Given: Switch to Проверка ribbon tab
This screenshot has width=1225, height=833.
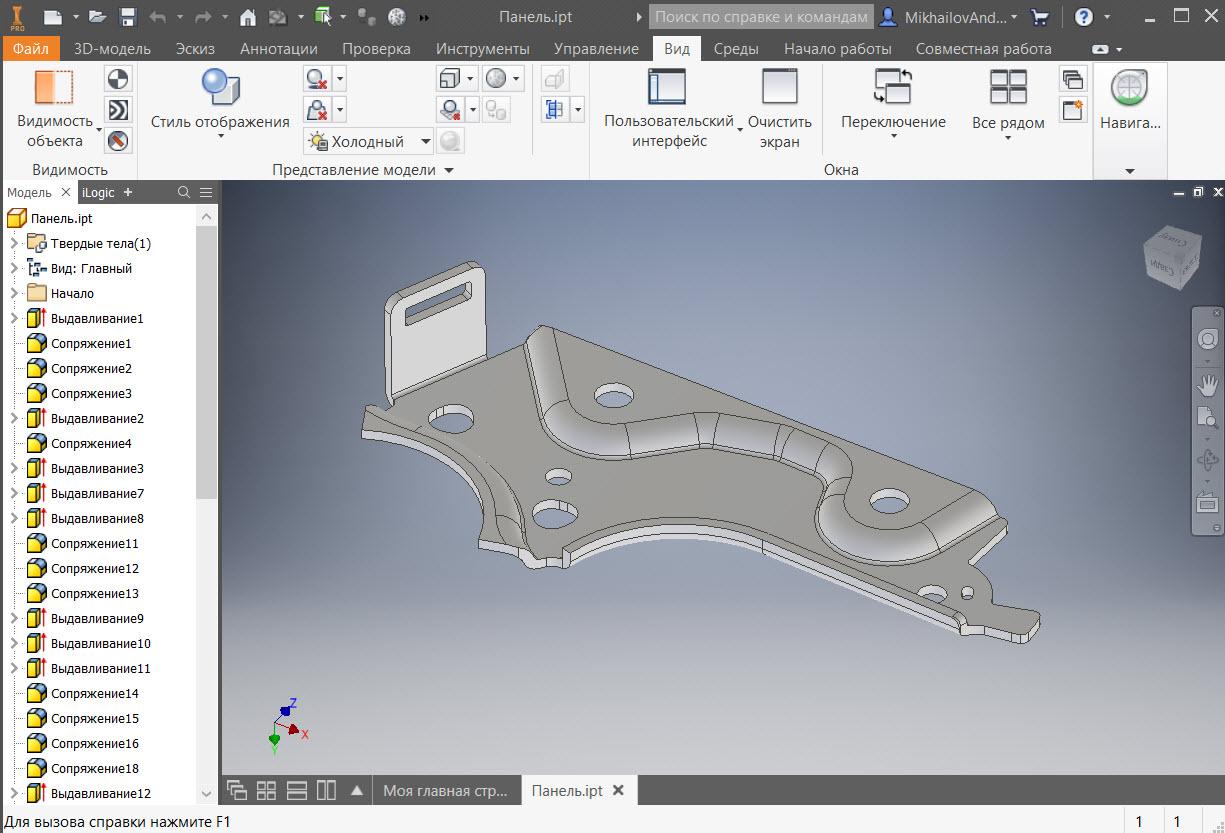Looking at the screenshot, I should pyautogui.click(x=376, y=48).
